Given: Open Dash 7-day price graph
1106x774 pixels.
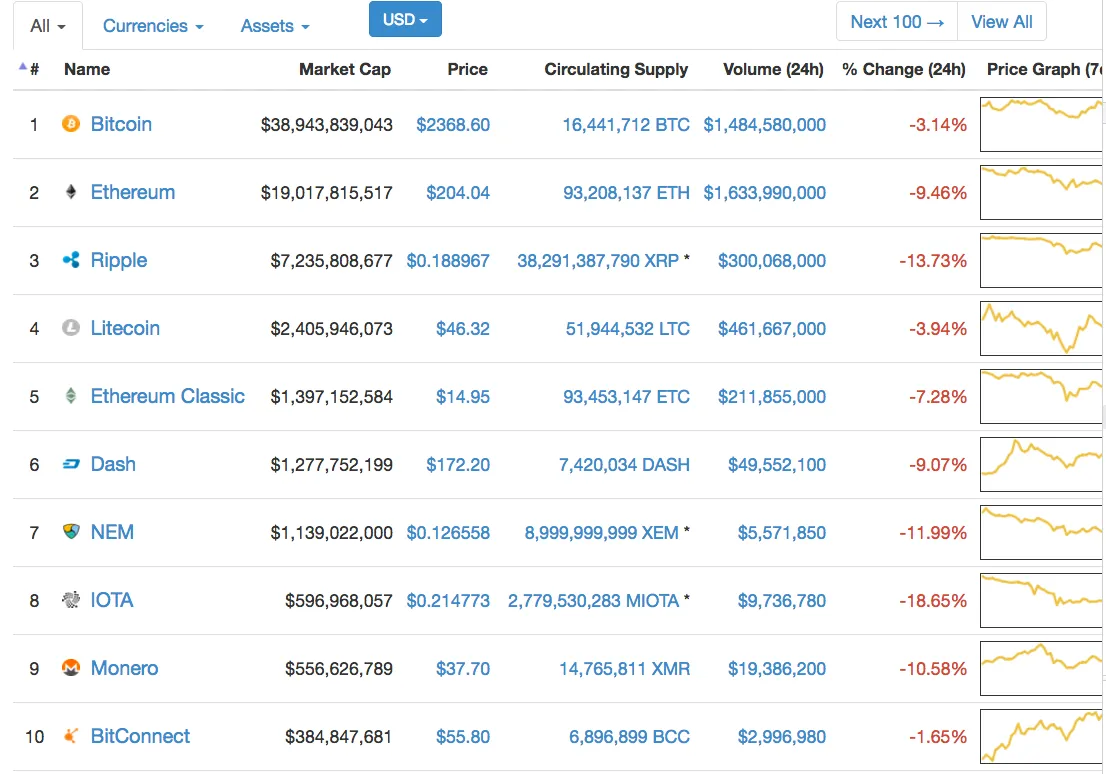Looking at the screenshot, I should [x=1041, y=464].
